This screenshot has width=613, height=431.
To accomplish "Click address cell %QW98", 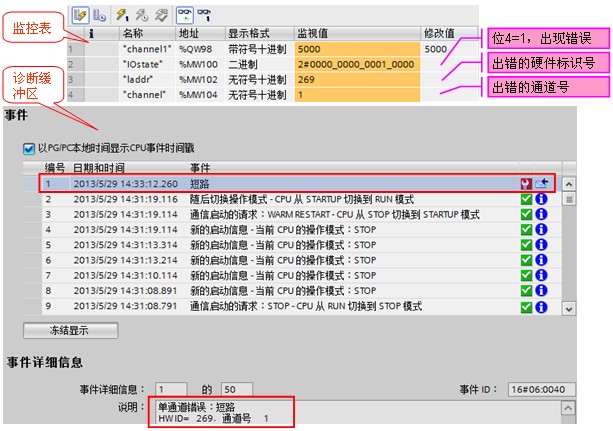I will point(200,49).
